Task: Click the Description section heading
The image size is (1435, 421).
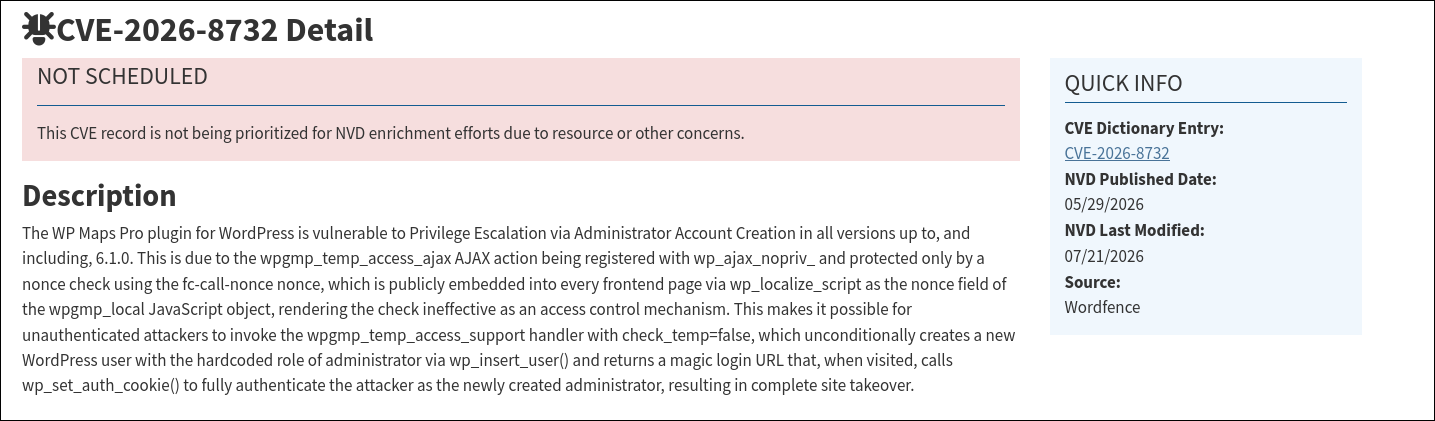Action: [99, 195]
